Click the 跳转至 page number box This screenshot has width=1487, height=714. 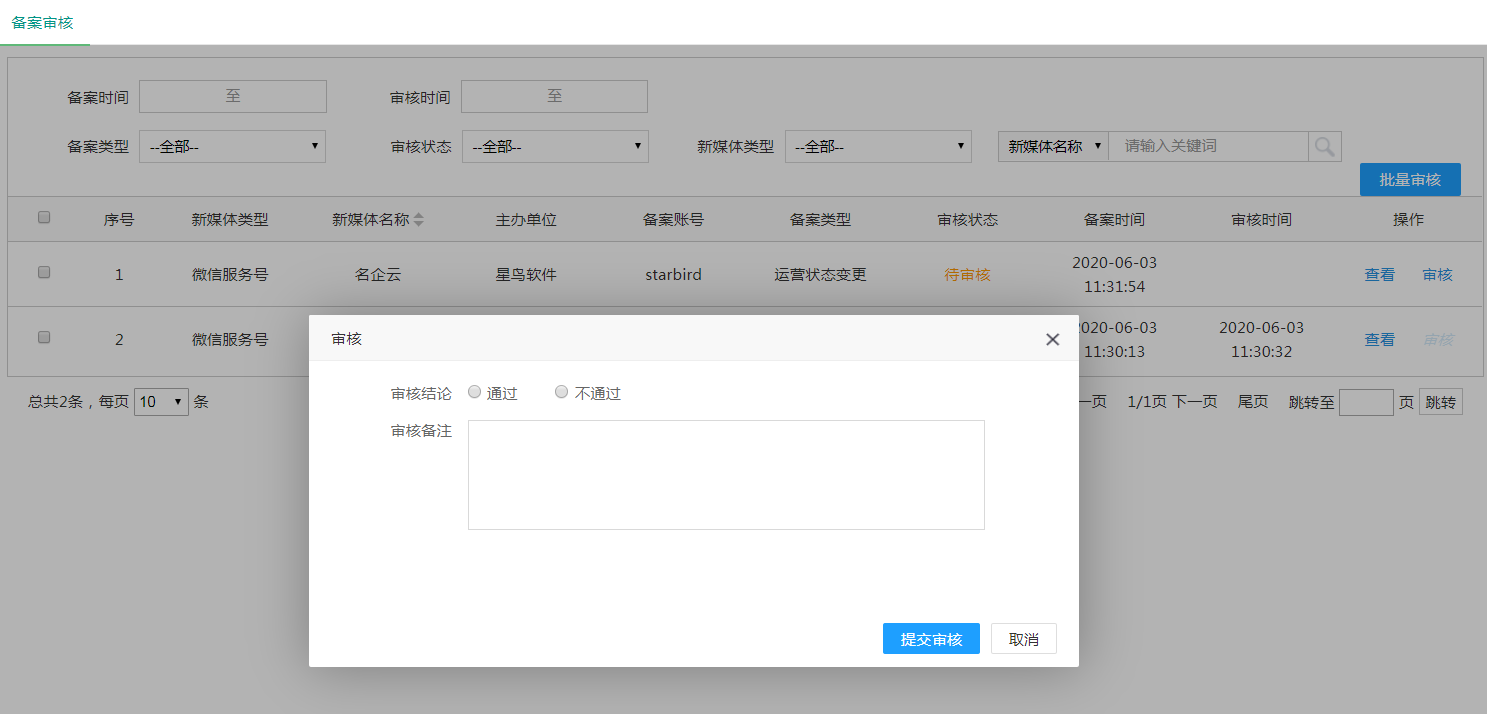tap(1366, 403)
